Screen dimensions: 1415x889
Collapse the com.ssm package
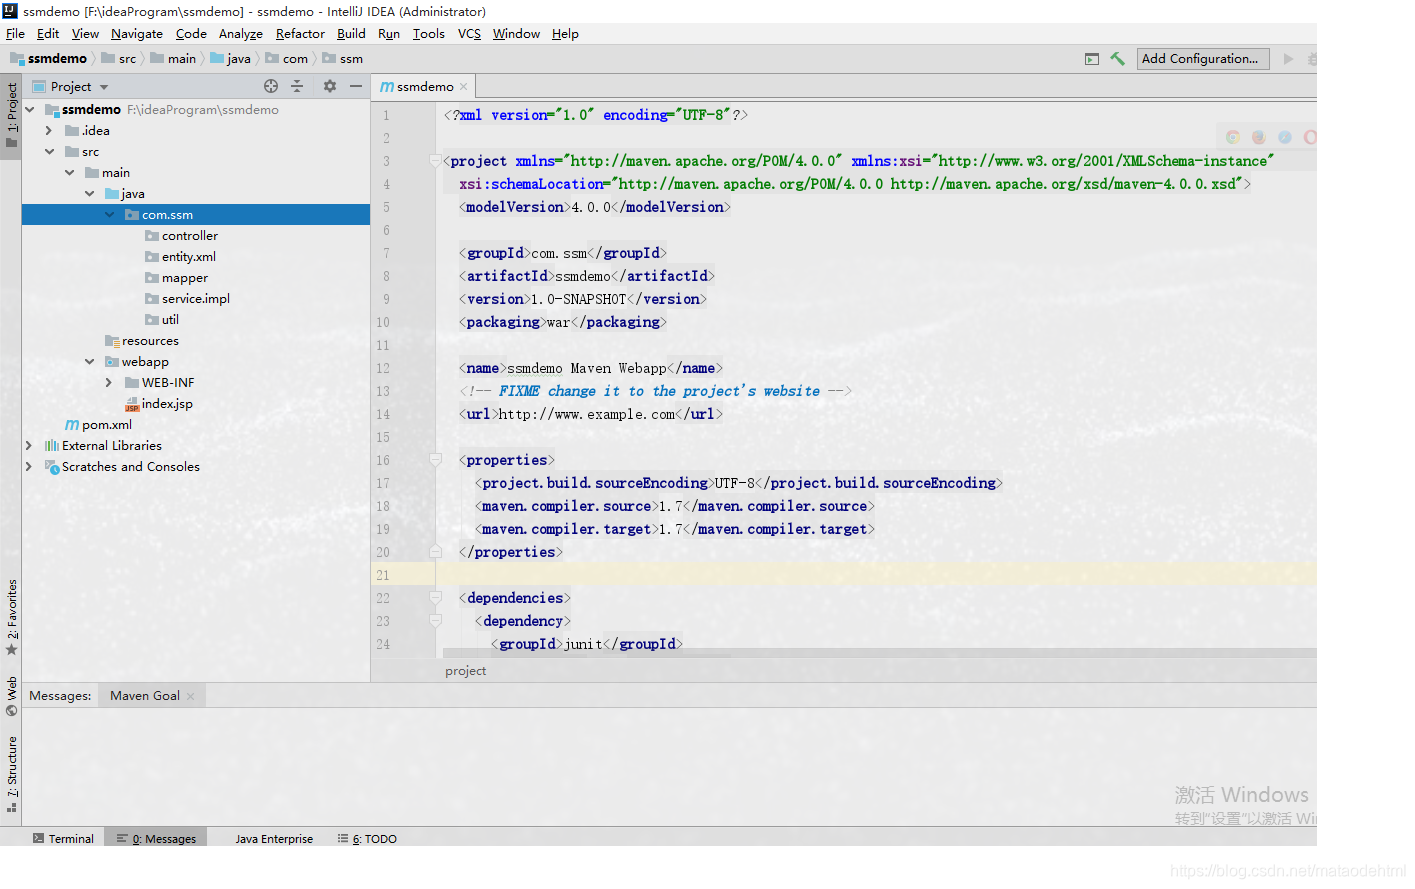pyautogui.click(x=109, y=215)
